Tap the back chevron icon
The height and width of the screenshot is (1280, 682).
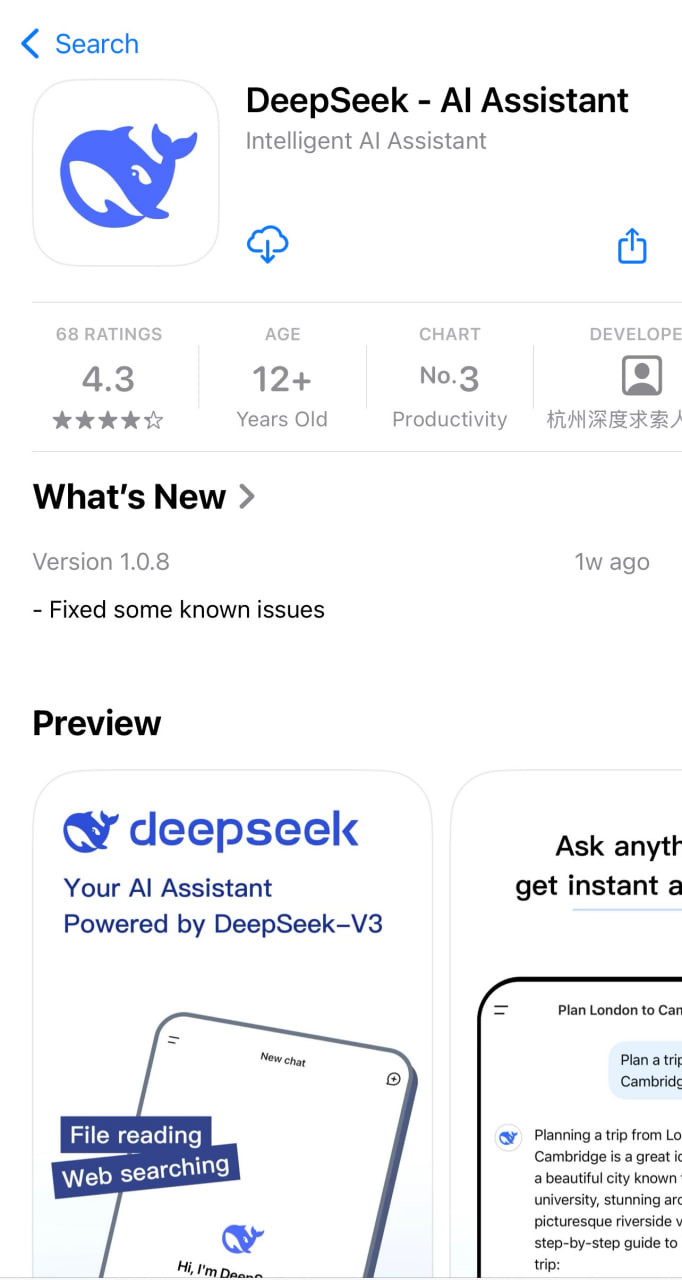click(30, 44)
